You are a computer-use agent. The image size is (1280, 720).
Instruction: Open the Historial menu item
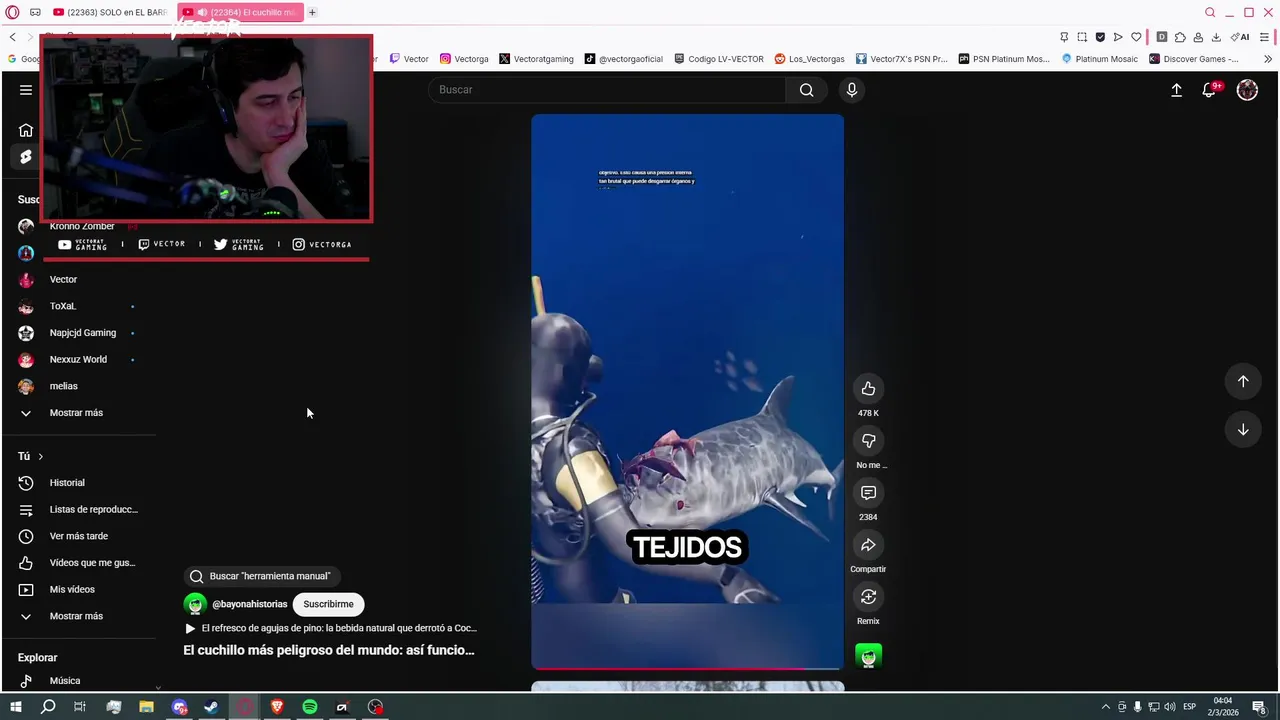click(x=67, y=483)
